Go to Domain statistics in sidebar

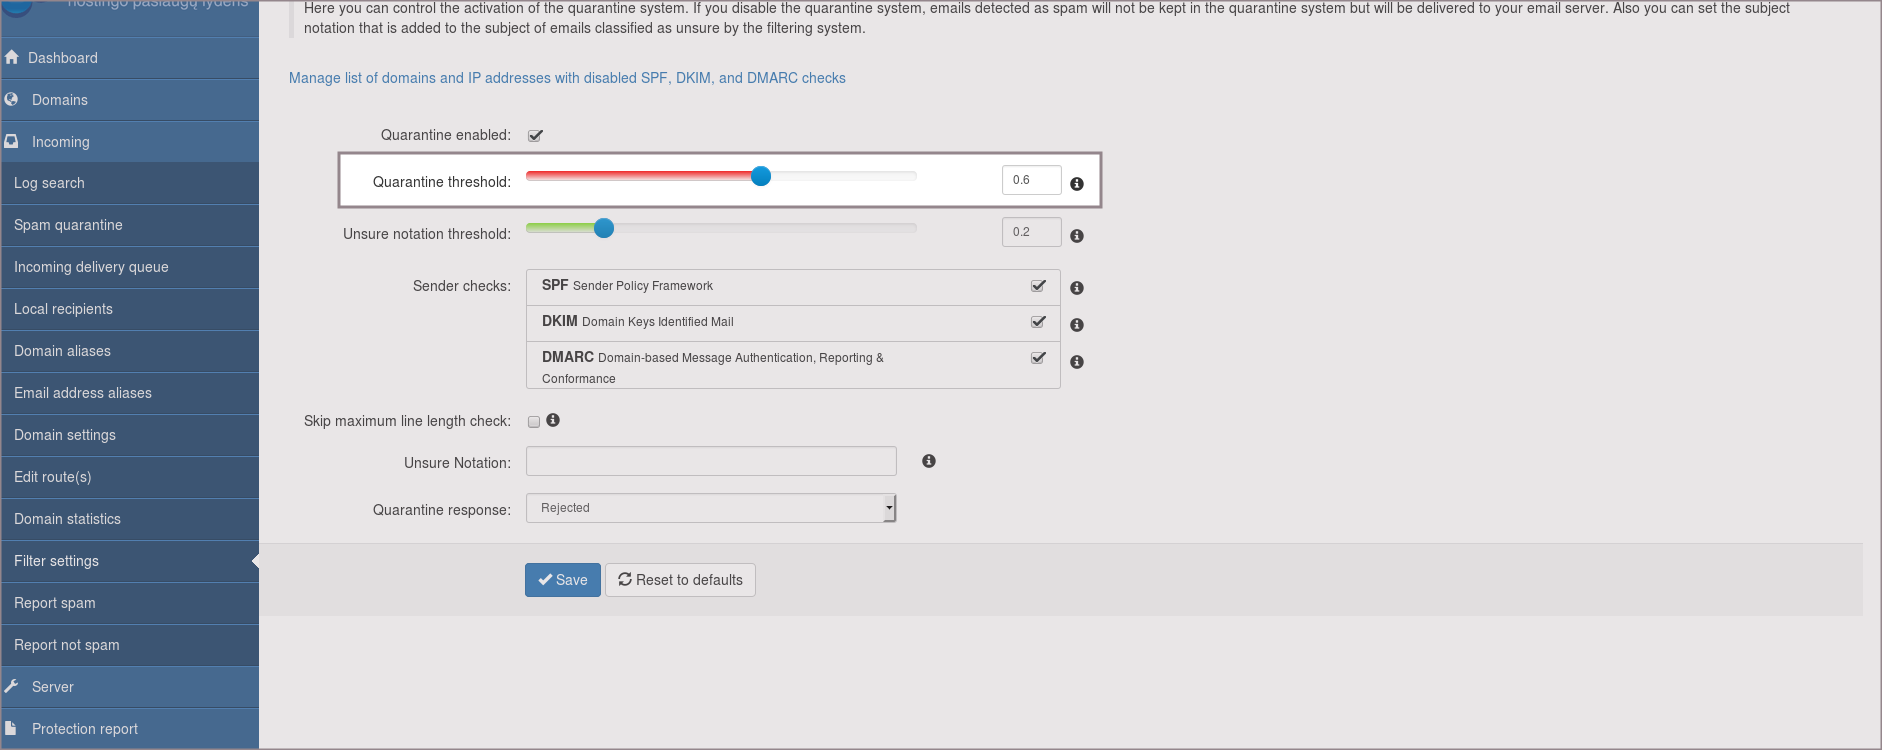[67, 519]
